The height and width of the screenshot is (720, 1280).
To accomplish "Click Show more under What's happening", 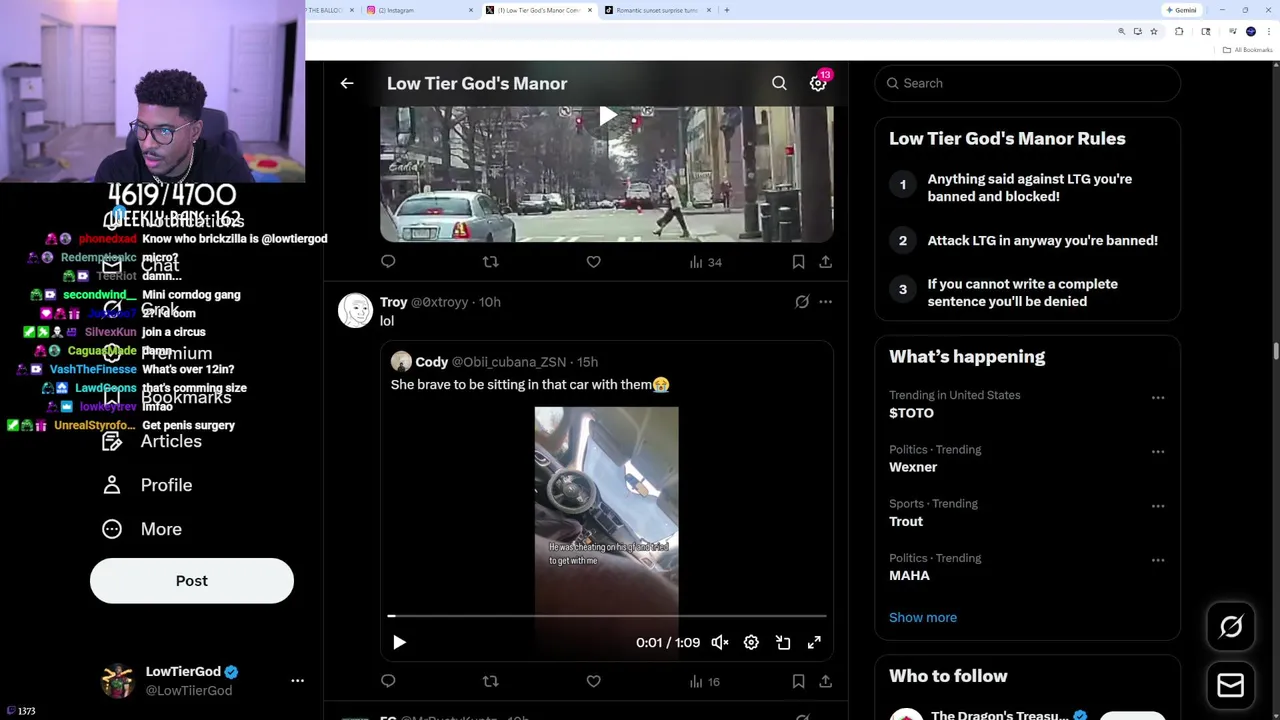I will (x=923, y=617).
